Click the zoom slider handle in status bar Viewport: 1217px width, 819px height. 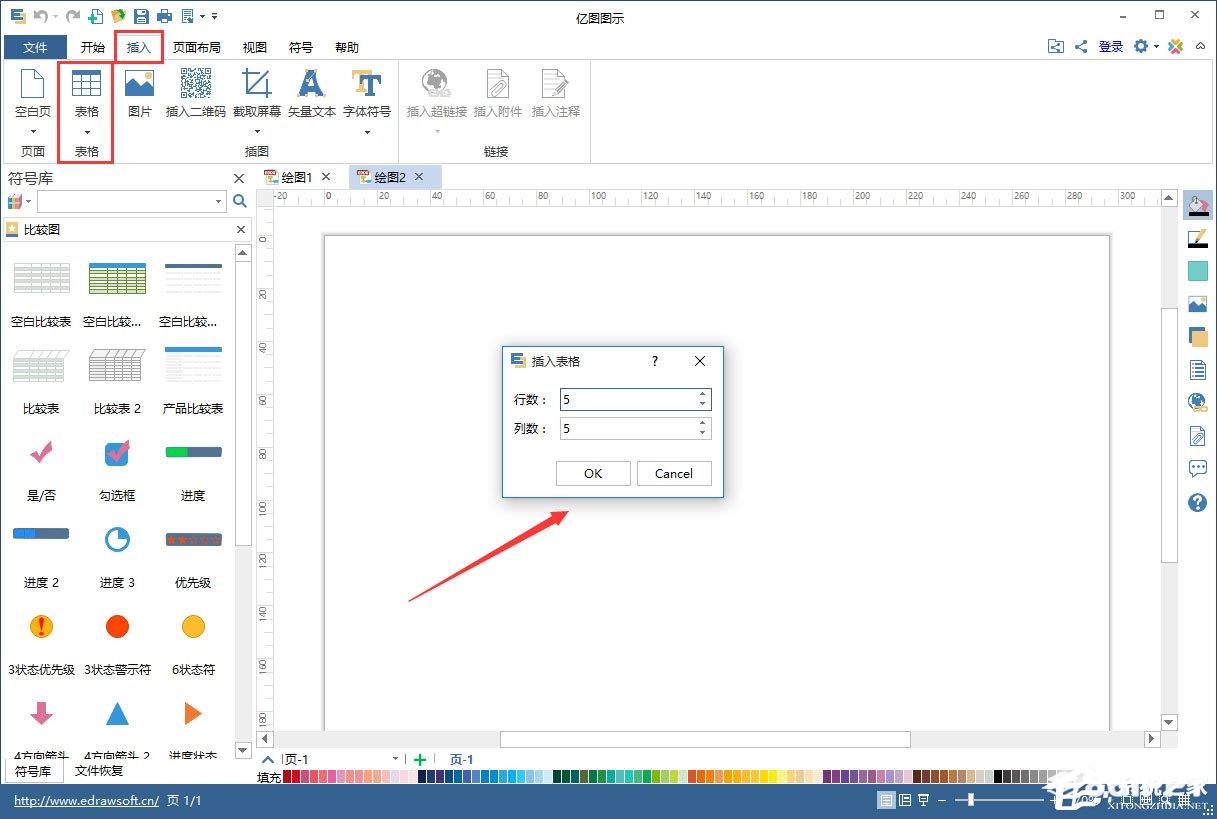pyautogui.click(x=969, y=800)
